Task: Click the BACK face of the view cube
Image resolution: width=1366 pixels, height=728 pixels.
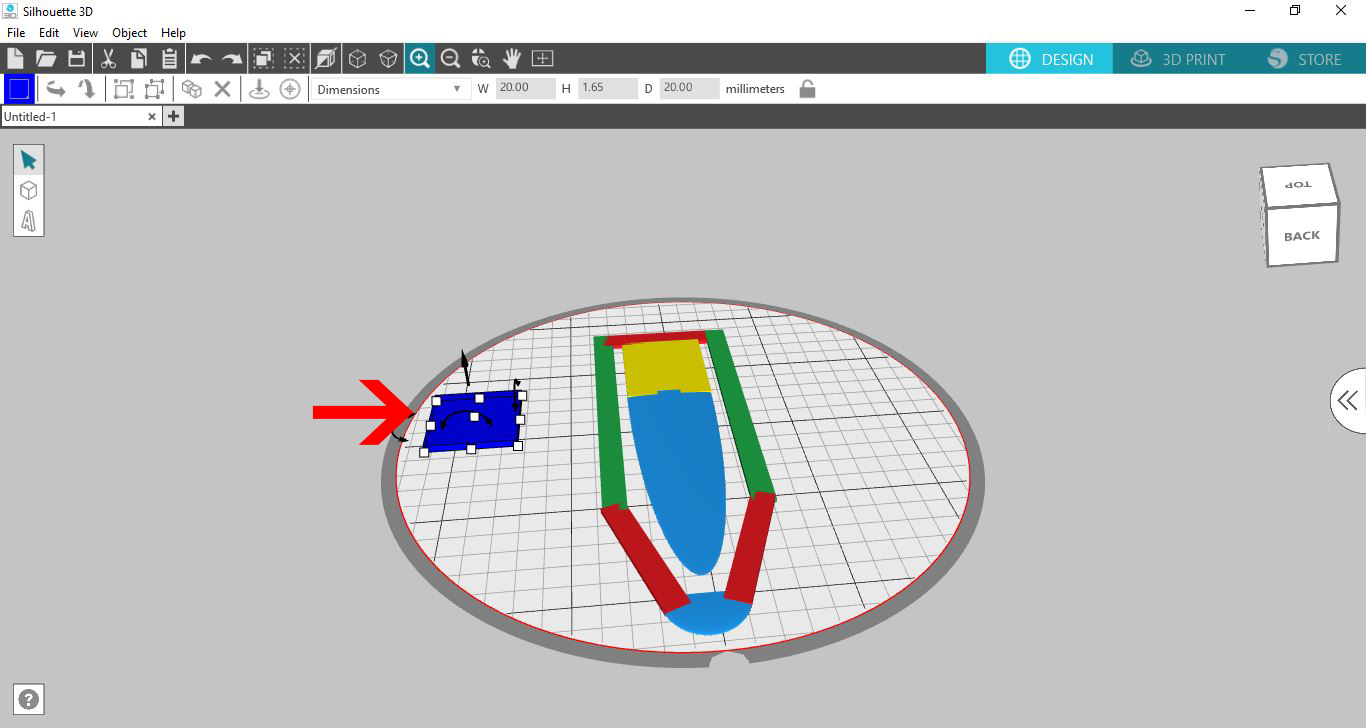Action: pyautogui.click(x=1302, y=236)
